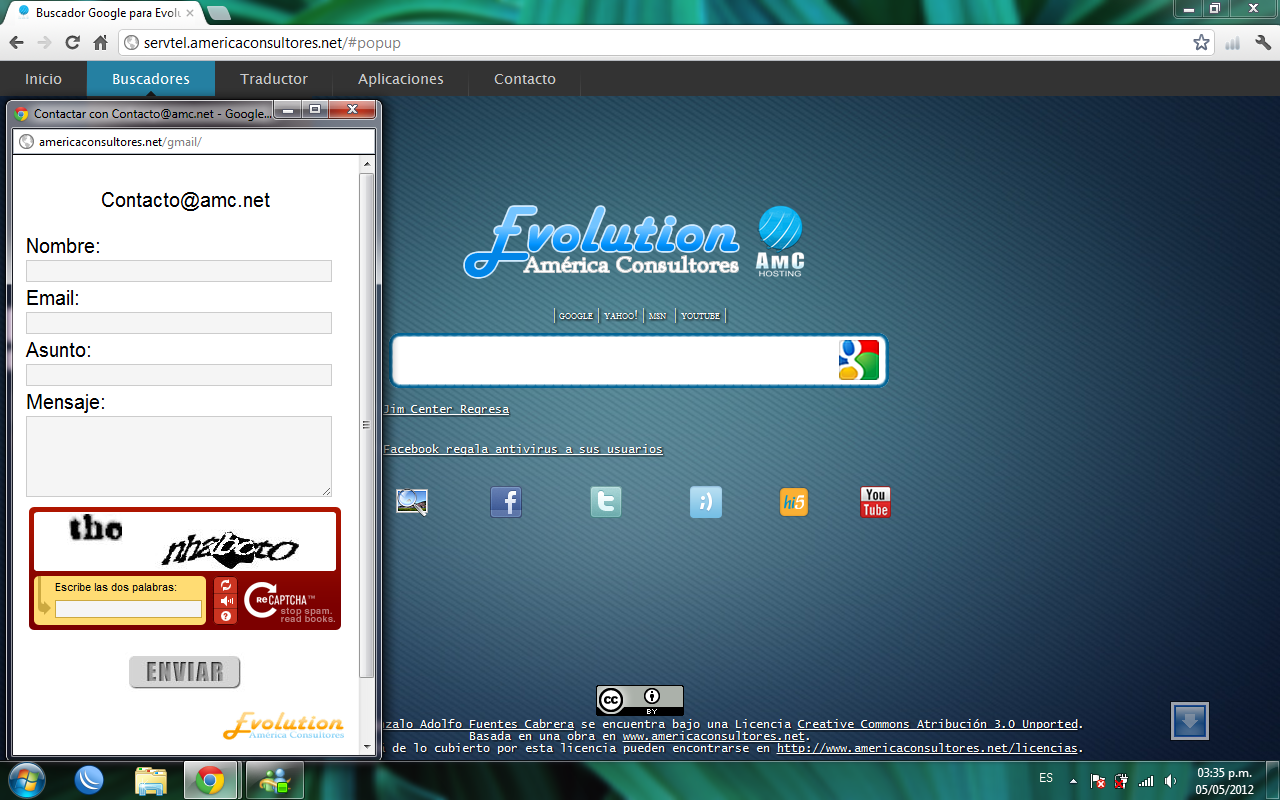Open the Jim Center Regresa link
This screenshot has height=800, width=1280.
coord(446,409)
